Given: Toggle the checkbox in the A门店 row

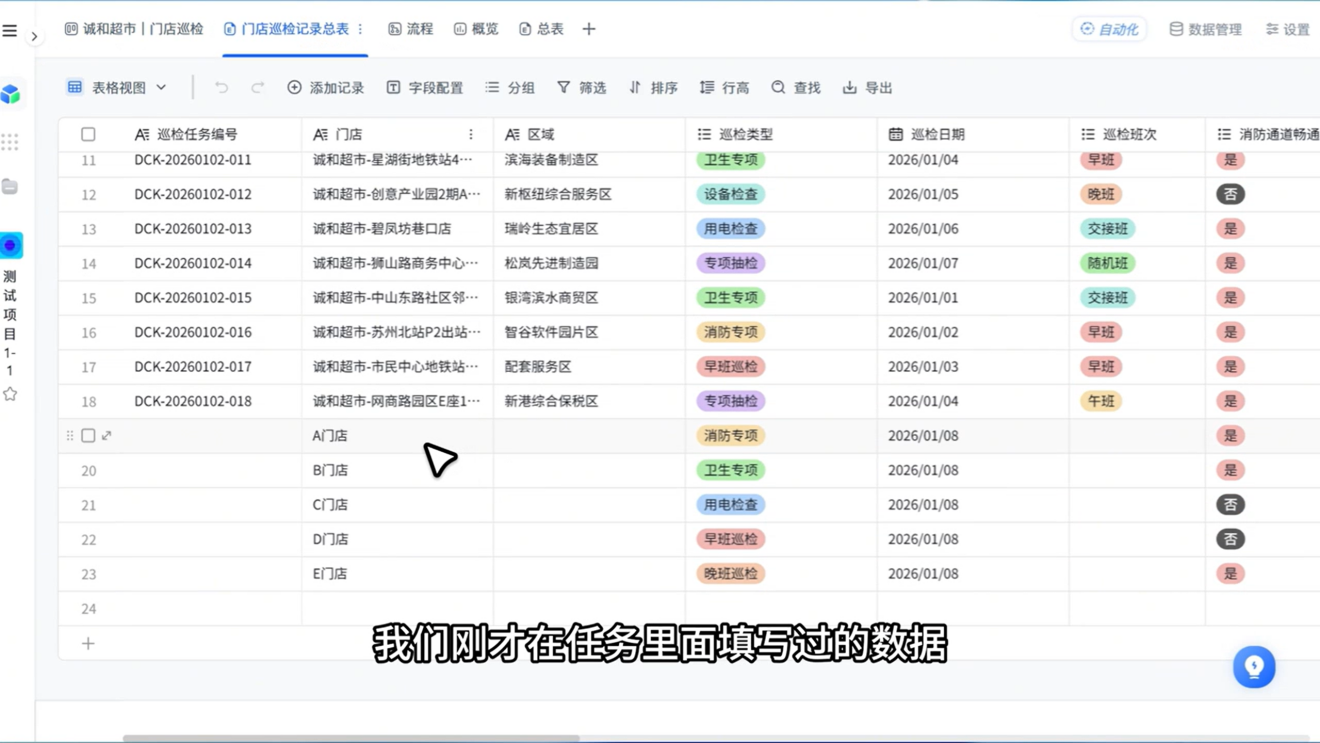Looking at the screenshot, I should pyautogui.click(x=88, y=436).
